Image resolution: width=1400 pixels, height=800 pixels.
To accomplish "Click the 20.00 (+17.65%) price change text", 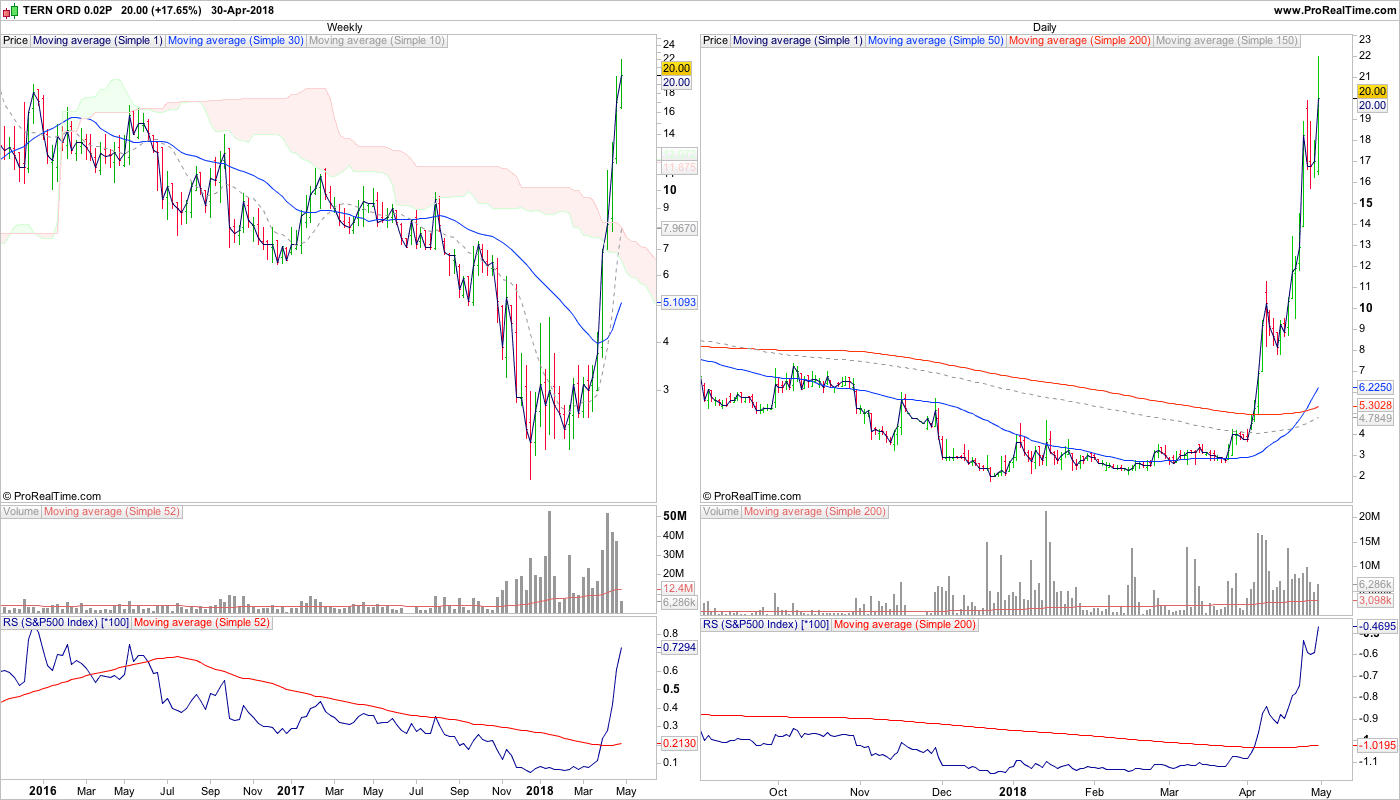I will pyautogui.click(x=161, y=10).
